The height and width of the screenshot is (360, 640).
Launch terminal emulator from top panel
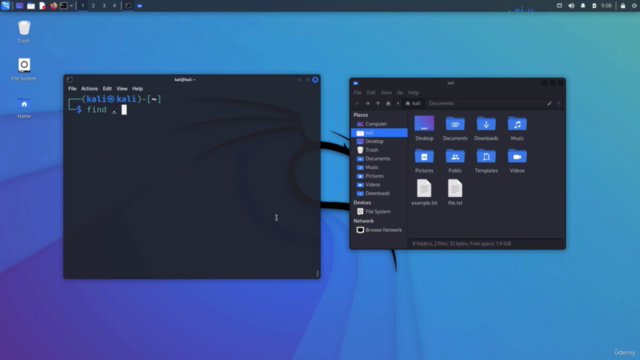click(x=64, y=6)
